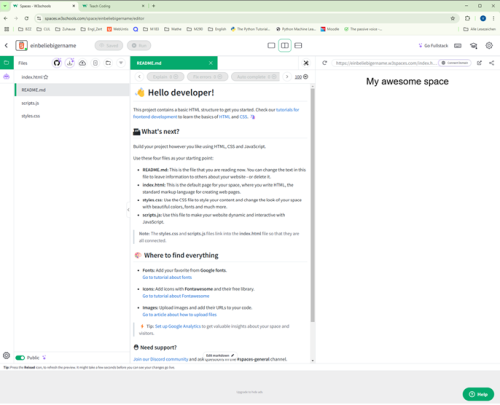
Task: Click the README vertical scrollbar
Action: pyautogui.click(x=312, y=205)
